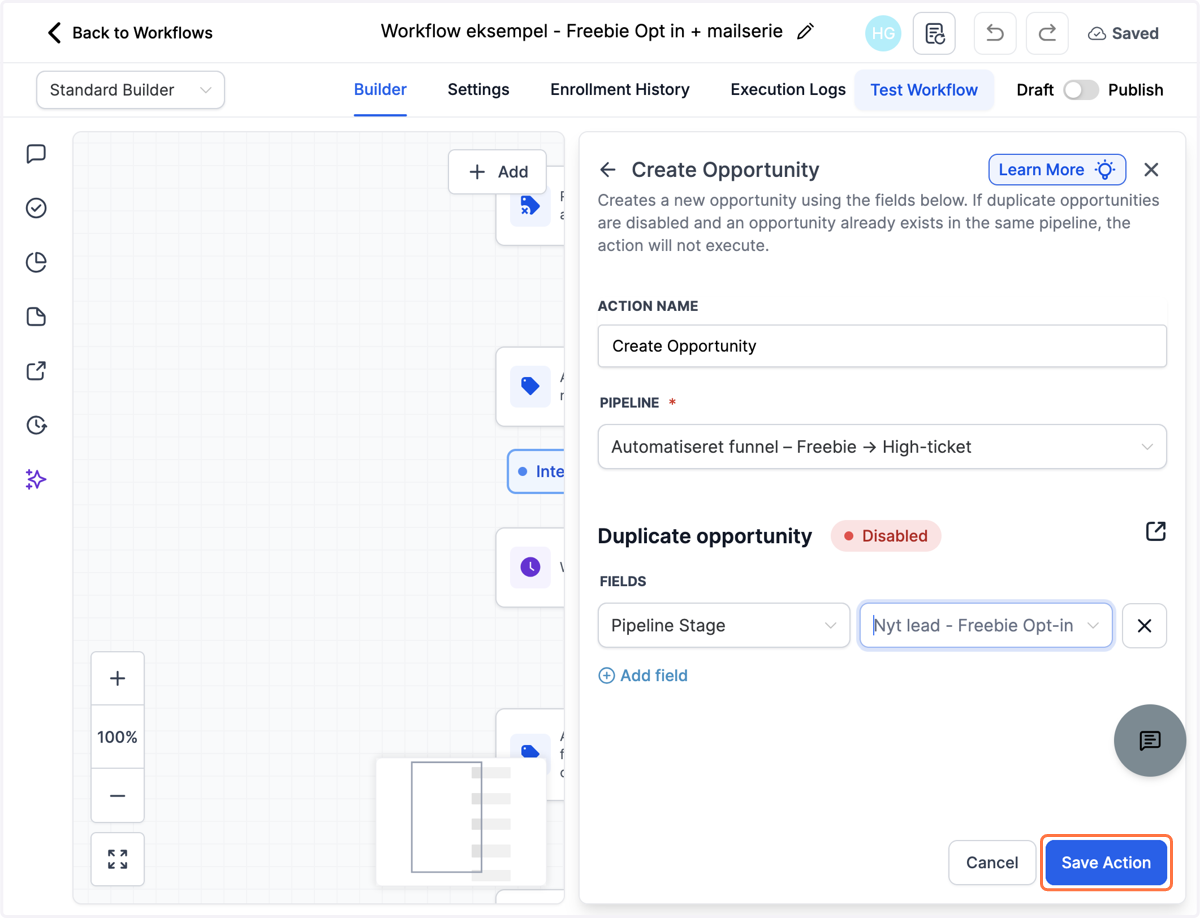Open the checkmark circle sidebar icon
This screenshot has height=918, width=1200.
click(x=36, y=208)
